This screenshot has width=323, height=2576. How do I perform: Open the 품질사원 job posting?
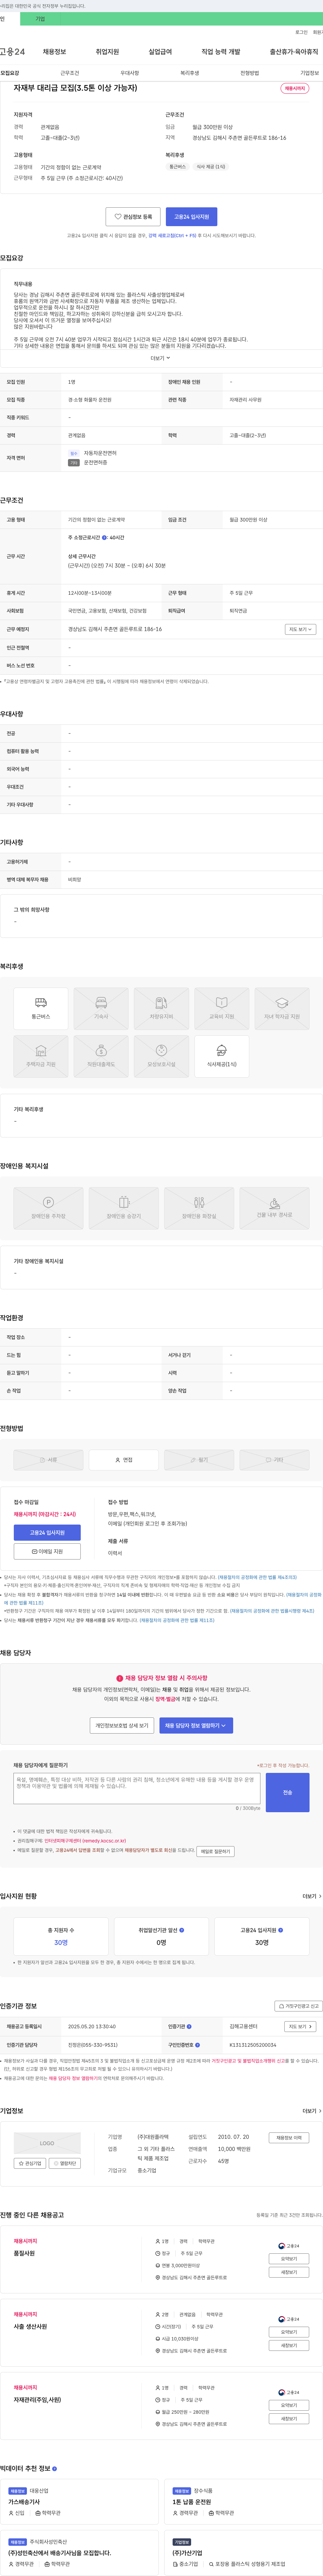pyautogui.click(x=24, y=2253)
